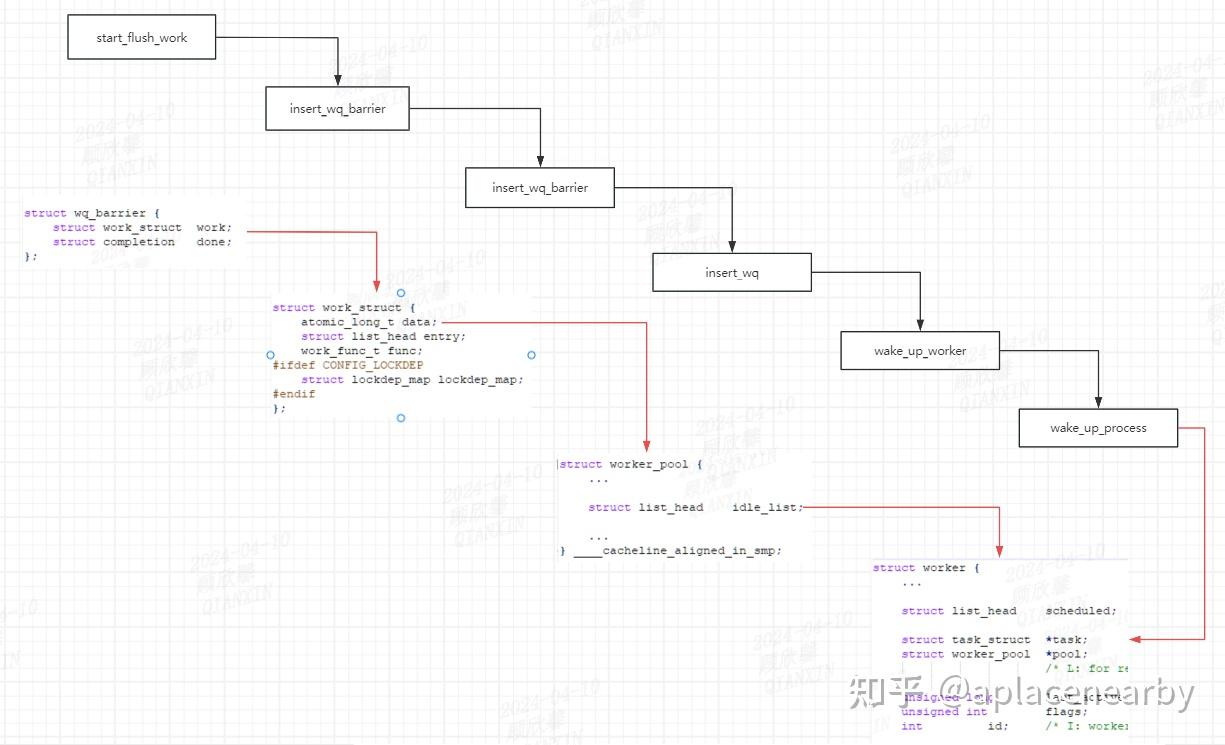Click the line "struct list_head scheduled;"
Viewport: 1225px width, 745px height.
(x=1009, y=611)
